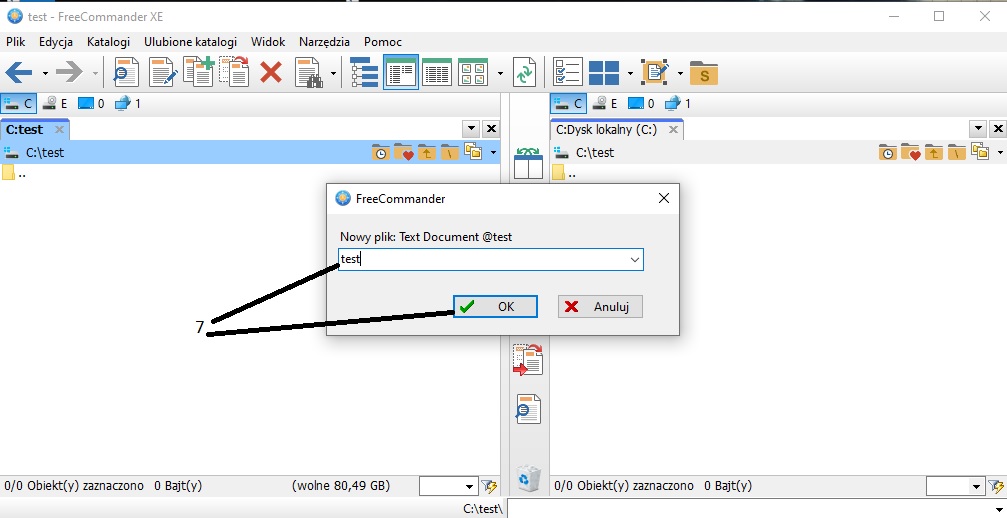1007x518 pixels.
Task: Go to the parent folder in the left panel
Action: [x=426, y=153]
